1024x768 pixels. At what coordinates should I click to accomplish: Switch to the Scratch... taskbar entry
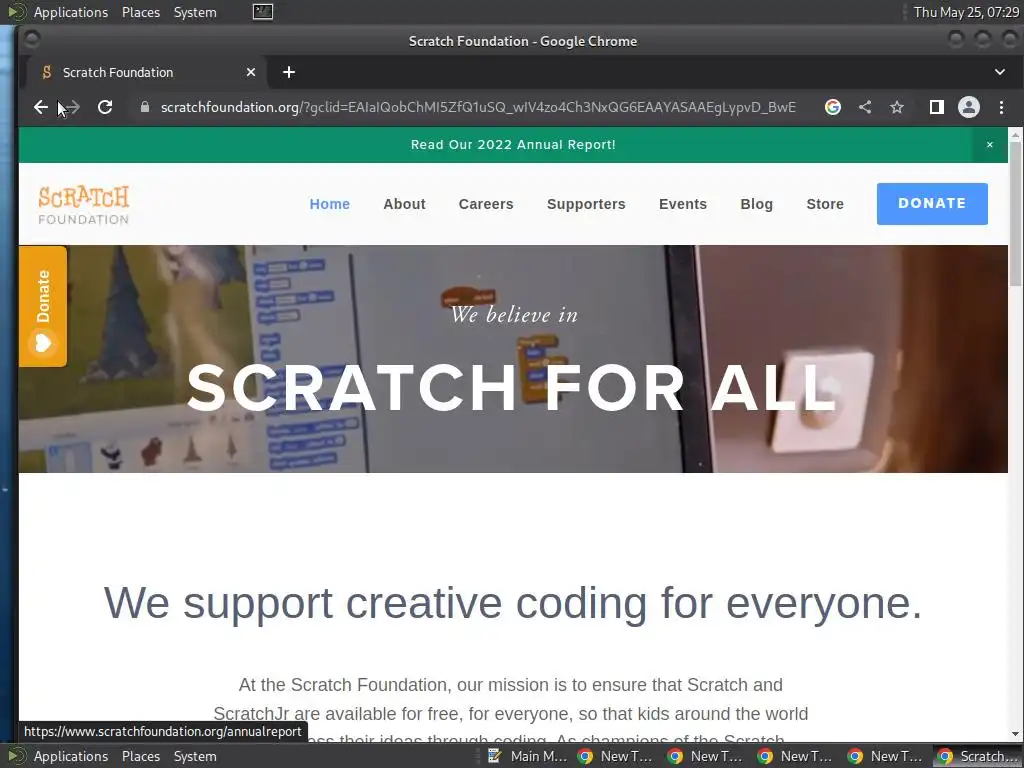(x=978, y=756)
